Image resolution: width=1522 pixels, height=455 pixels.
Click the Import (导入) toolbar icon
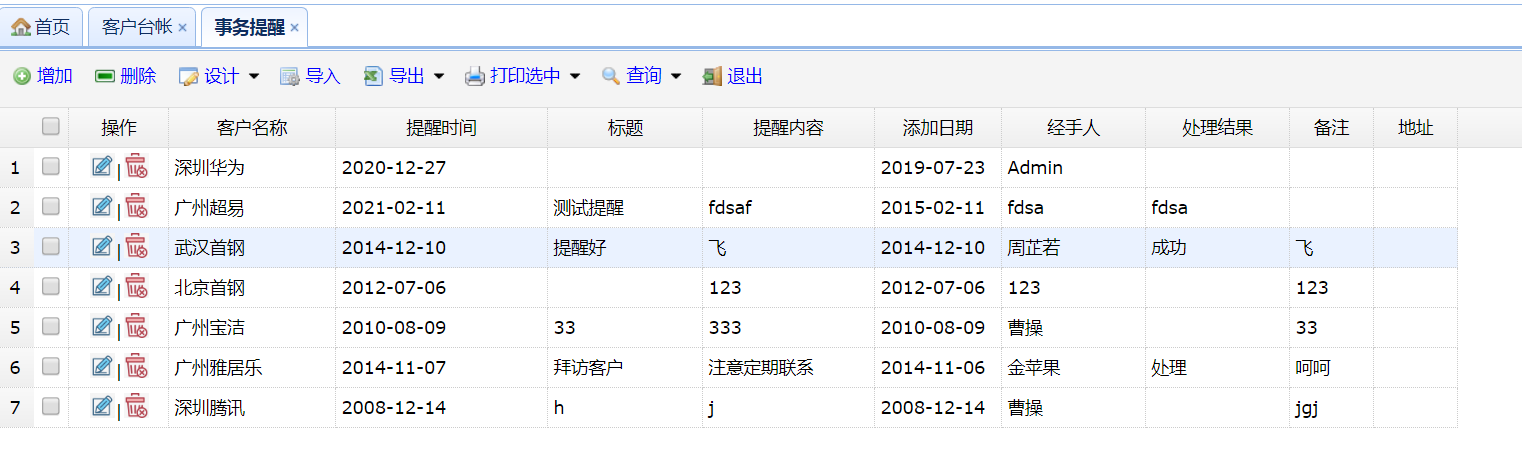coord(290,76)
